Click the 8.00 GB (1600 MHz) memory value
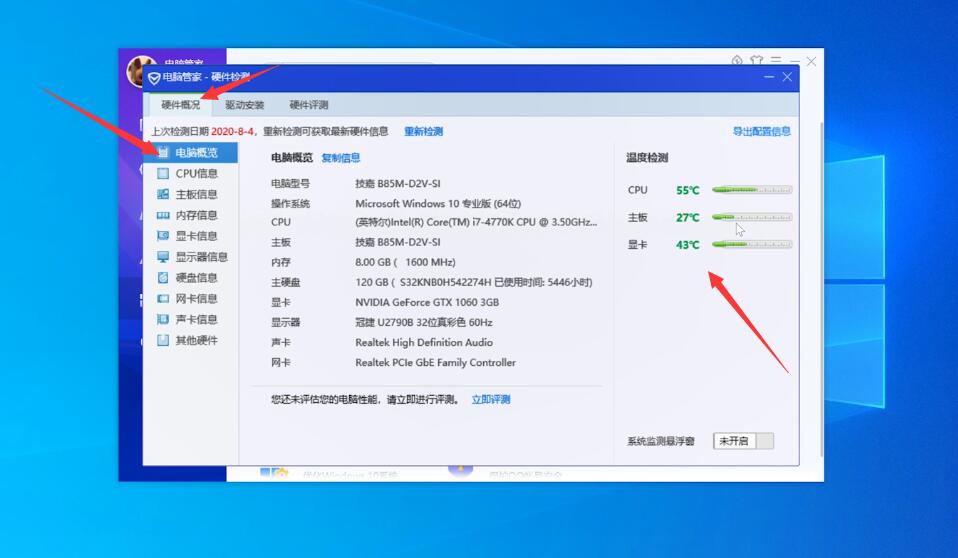Viewport: 958px width, 558px height. [x=405, y=262]
